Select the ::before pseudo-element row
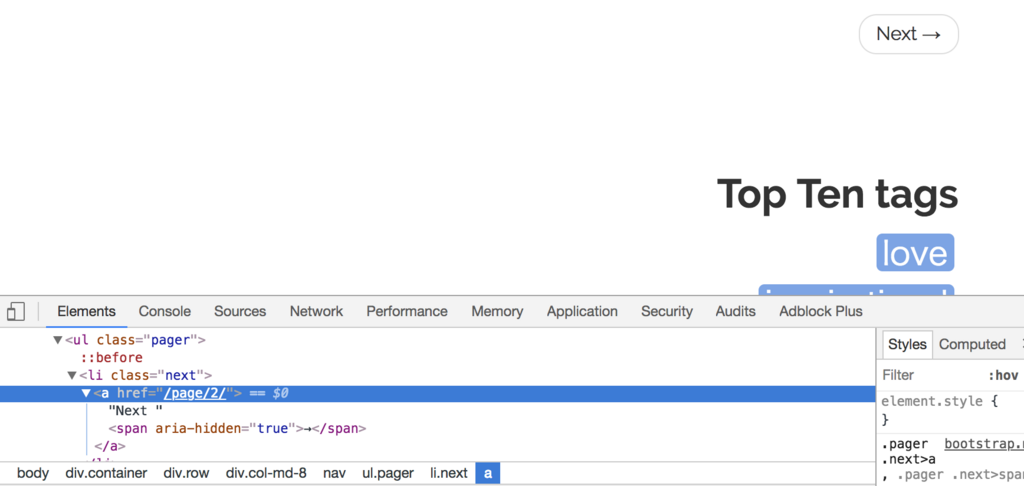Screen dimensions: 1024x486 [x=112, y=358]
